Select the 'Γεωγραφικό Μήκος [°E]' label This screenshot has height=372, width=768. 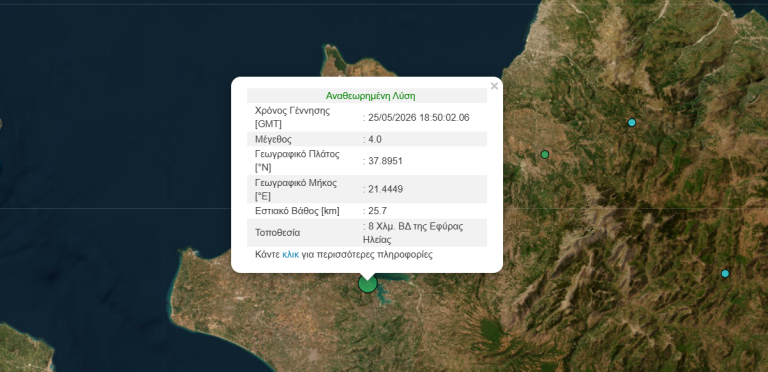[296, 189]
